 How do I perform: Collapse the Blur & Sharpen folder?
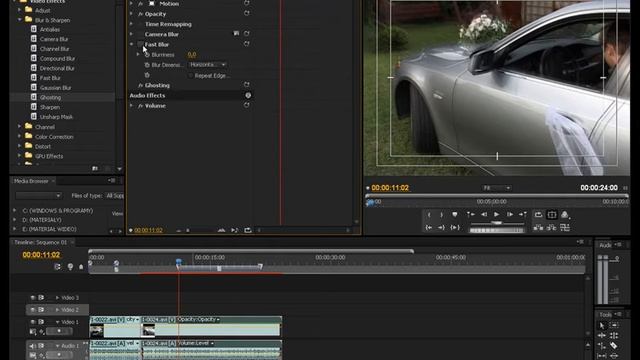click(19, 20)
